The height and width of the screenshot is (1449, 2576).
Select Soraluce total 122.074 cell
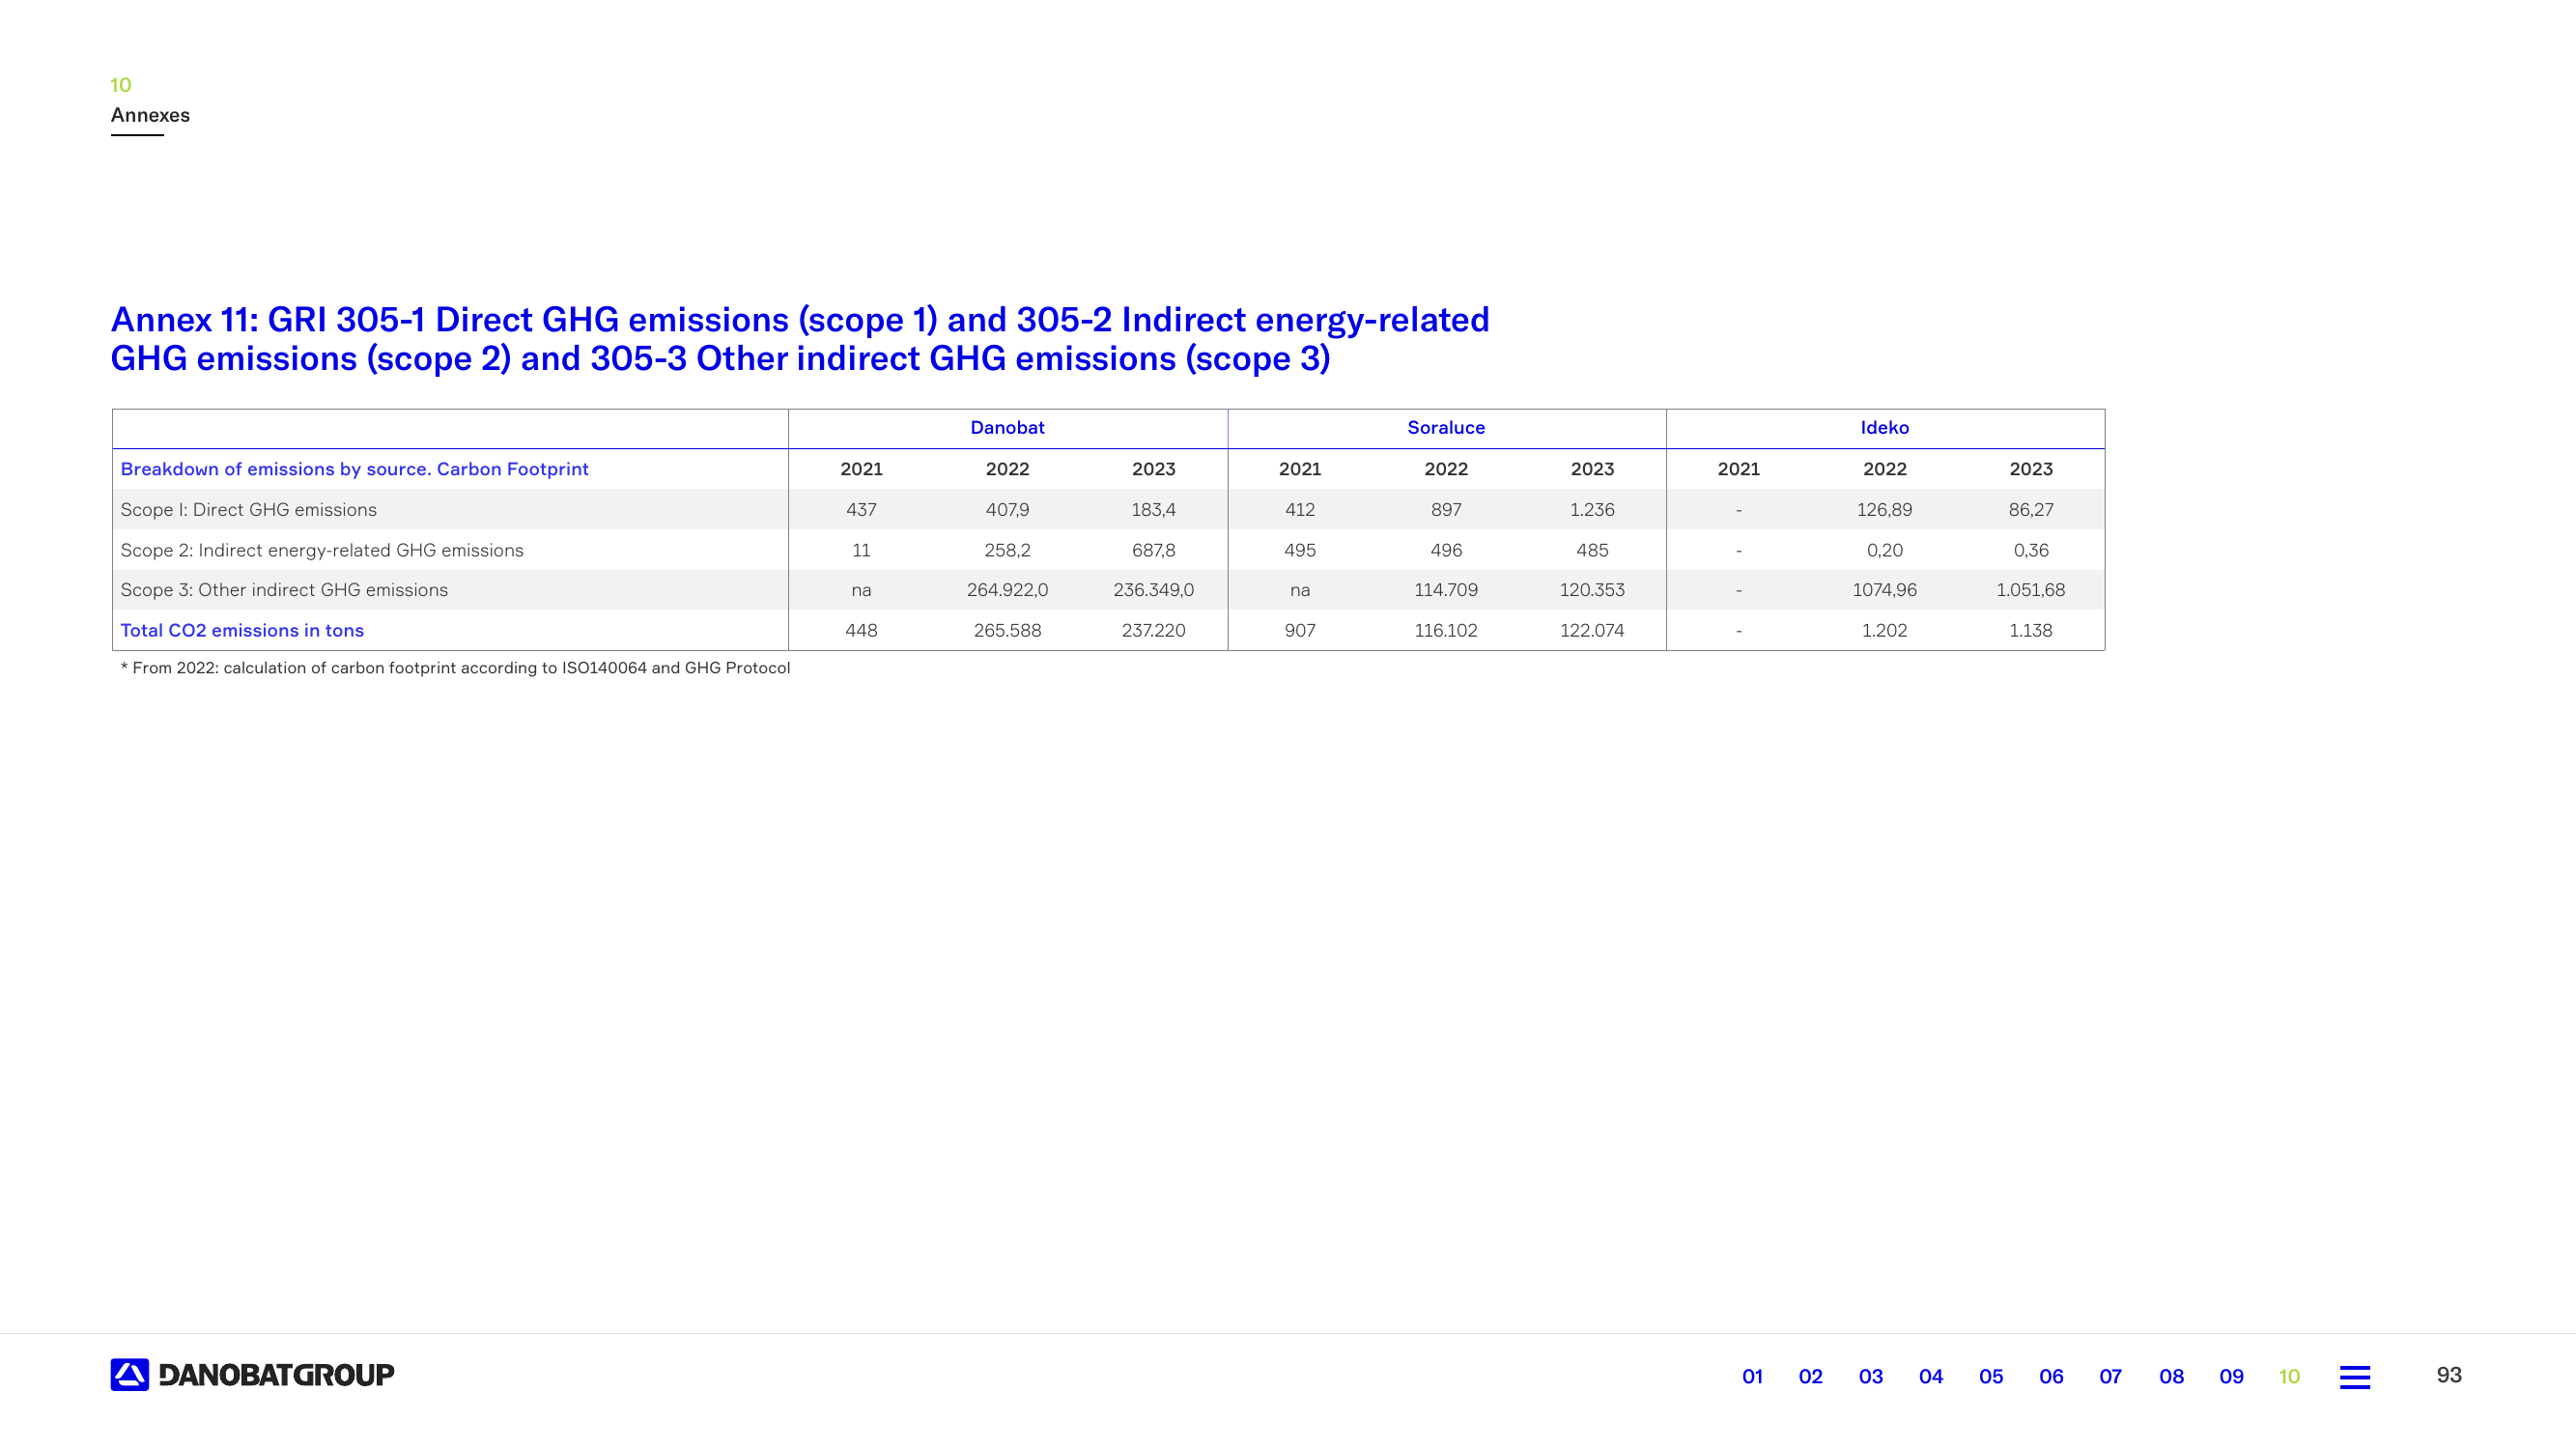pos(1592,631)
